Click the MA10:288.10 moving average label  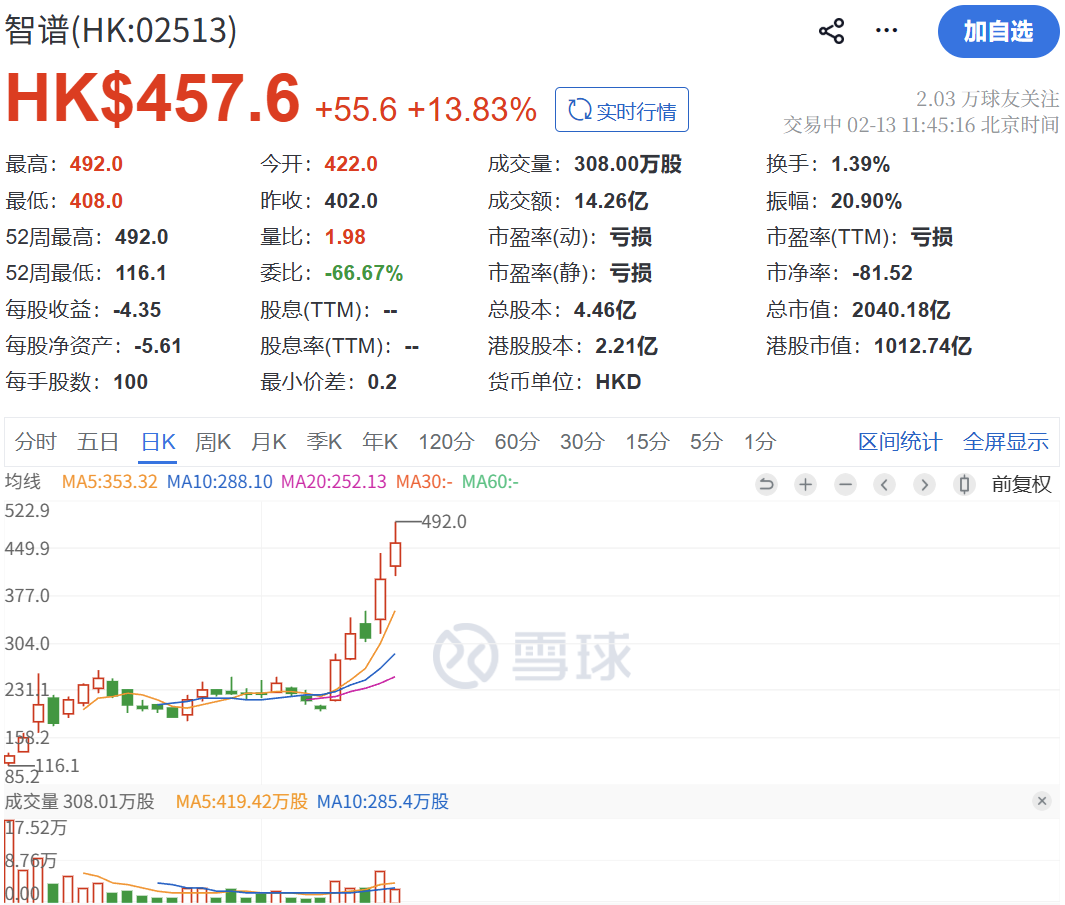219,482
